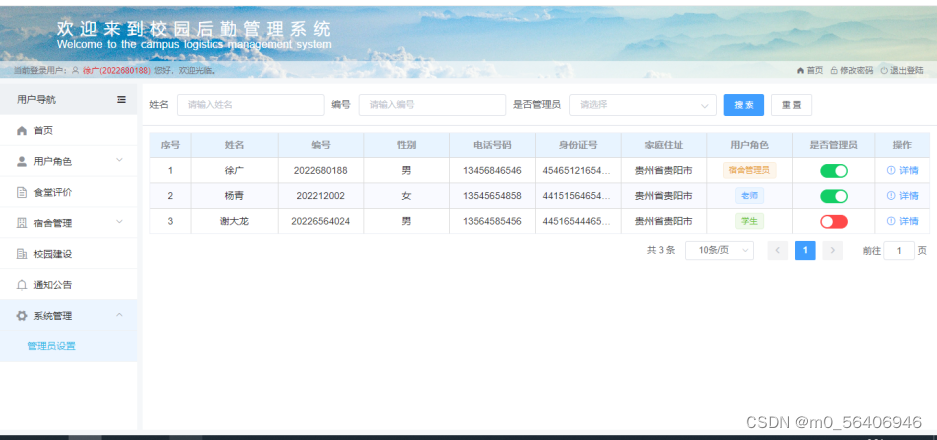Screen dimensions: 937x440
Task: Click phone number 13456846546
Action: (x=492, y=170)
